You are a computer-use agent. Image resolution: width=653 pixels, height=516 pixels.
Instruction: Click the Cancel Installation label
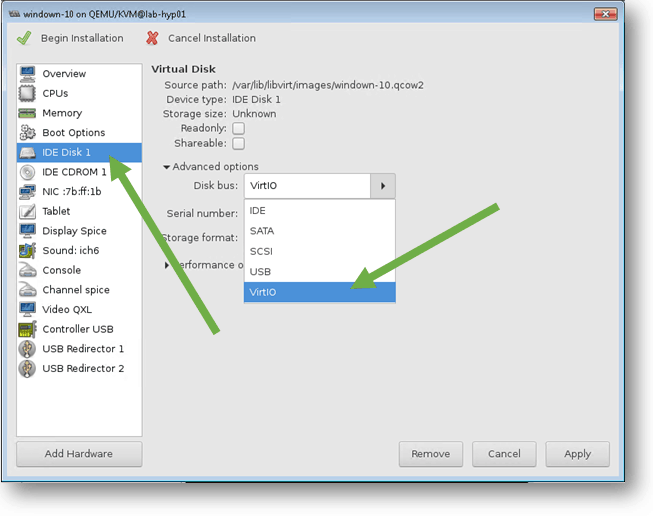pos(212,38)
